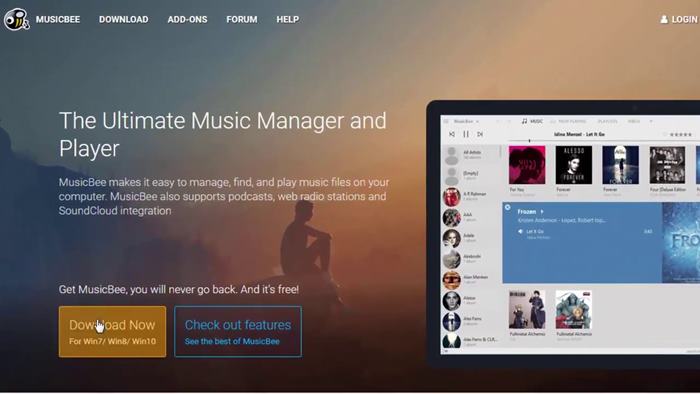Click the MusicBee bee logo icon
This screenshot has height=394, width=700.
click(x=17, y=19)
